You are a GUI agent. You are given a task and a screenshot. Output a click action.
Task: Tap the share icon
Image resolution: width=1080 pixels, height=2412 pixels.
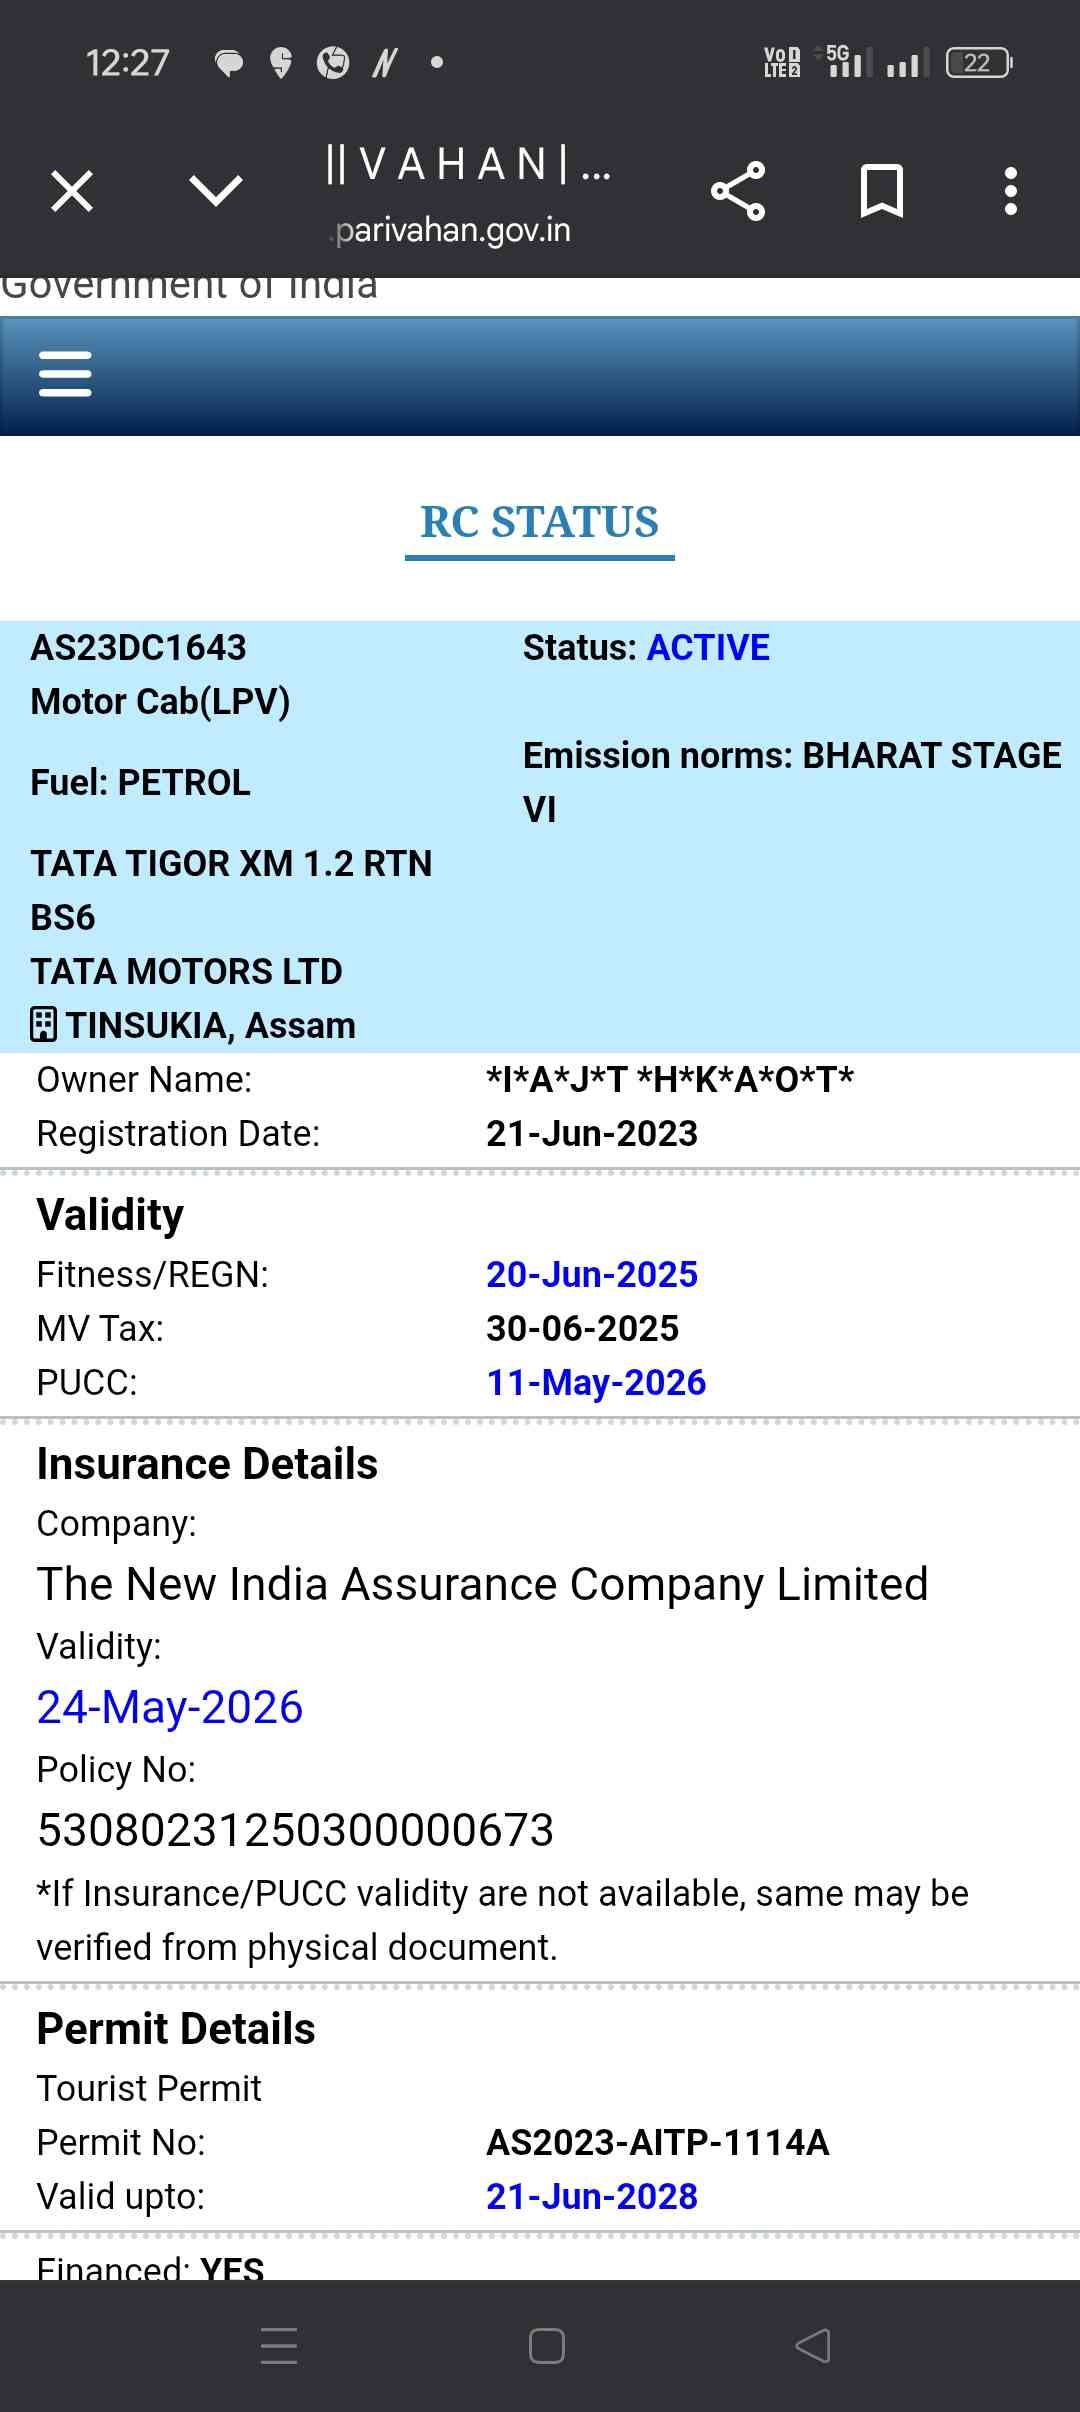click(738, 191)
